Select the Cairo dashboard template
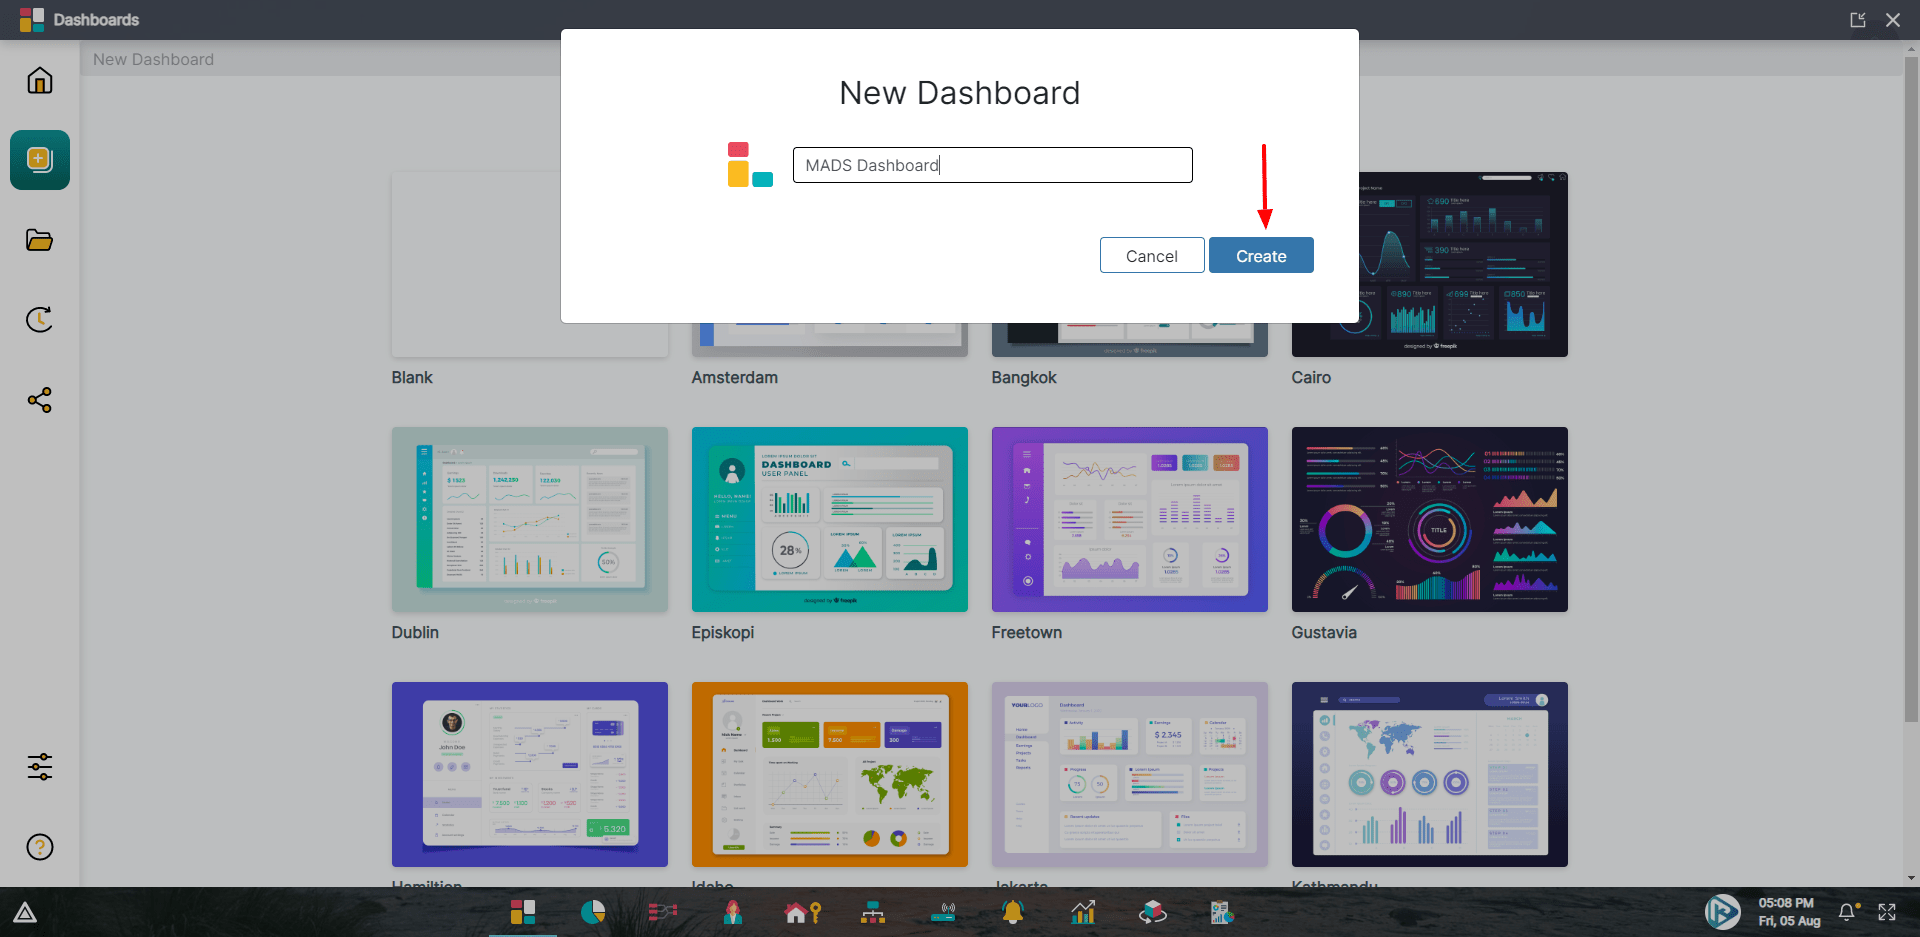1920x937 pixels. (1429, 264)
